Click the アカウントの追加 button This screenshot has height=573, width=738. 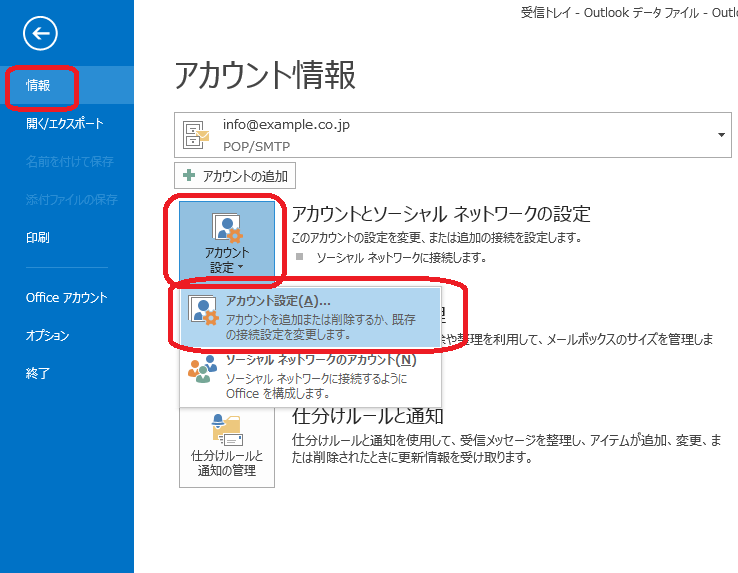click(x=235, y=176)
